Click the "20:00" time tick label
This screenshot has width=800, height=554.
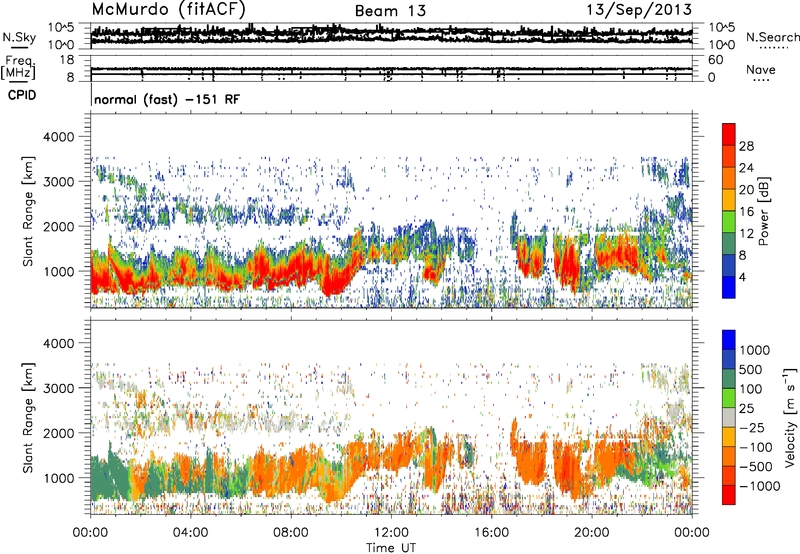point(591,533)
